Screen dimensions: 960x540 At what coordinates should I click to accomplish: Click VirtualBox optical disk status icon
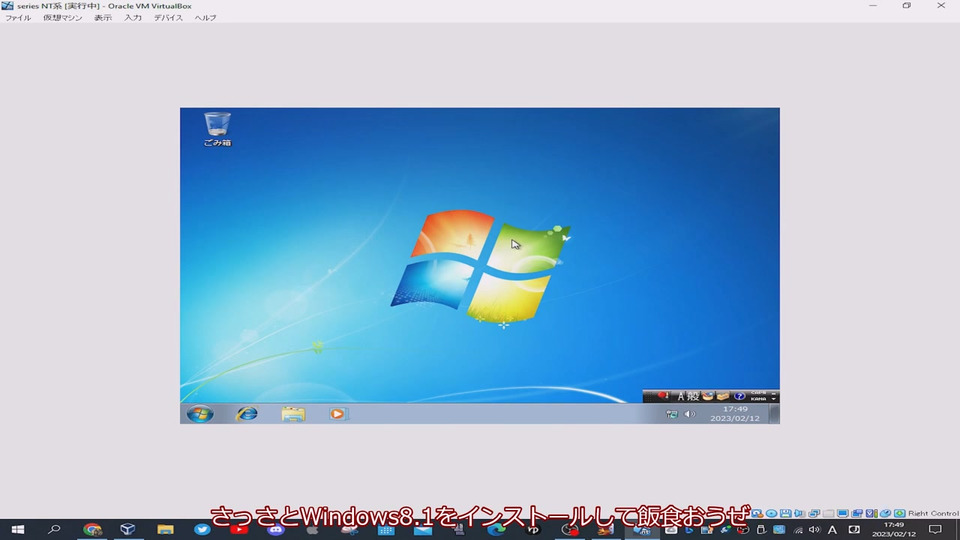click(771, 514)
